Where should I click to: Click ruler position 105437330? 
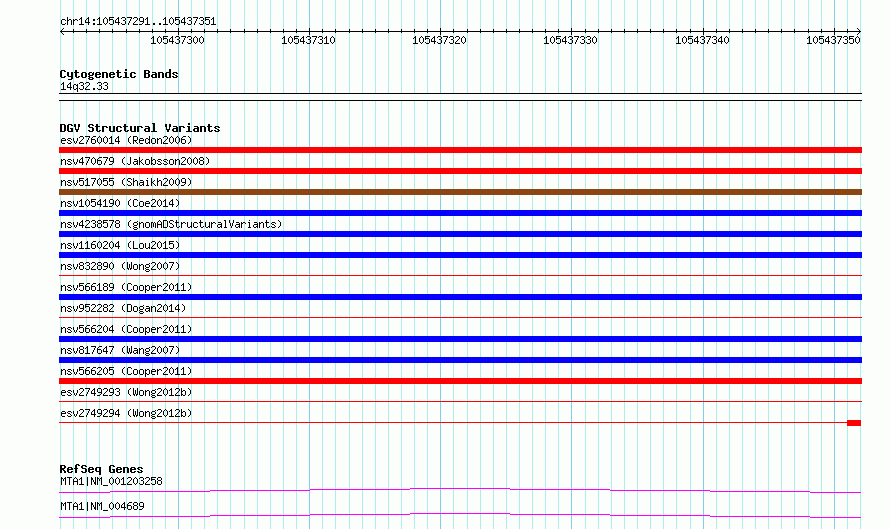570,40
